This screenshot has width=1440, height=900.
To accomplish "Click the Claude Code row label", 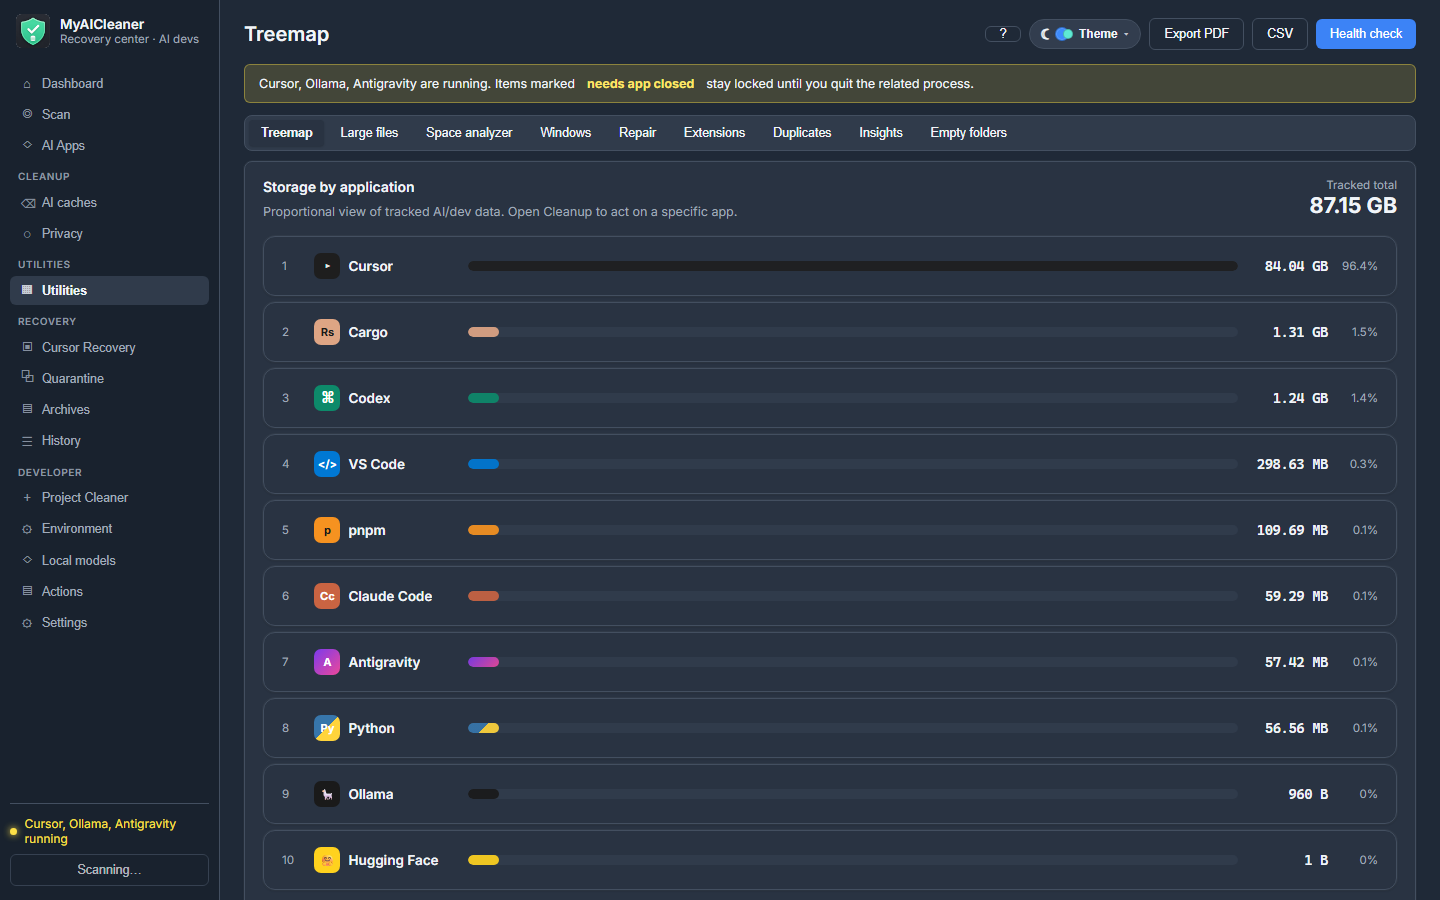I will click(x=390, y=596).
